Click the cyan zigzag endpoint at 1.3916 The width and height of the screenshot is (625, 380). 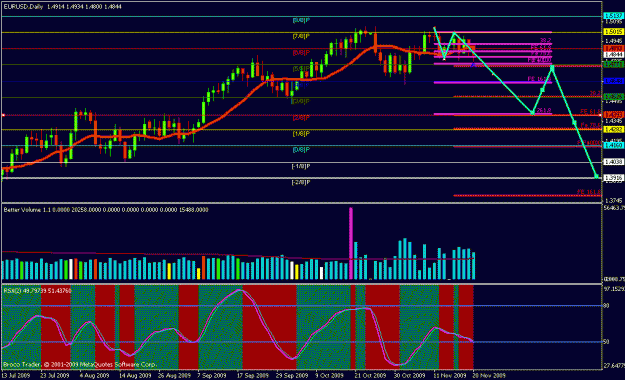pyautogui.click(x=596, y=176)
